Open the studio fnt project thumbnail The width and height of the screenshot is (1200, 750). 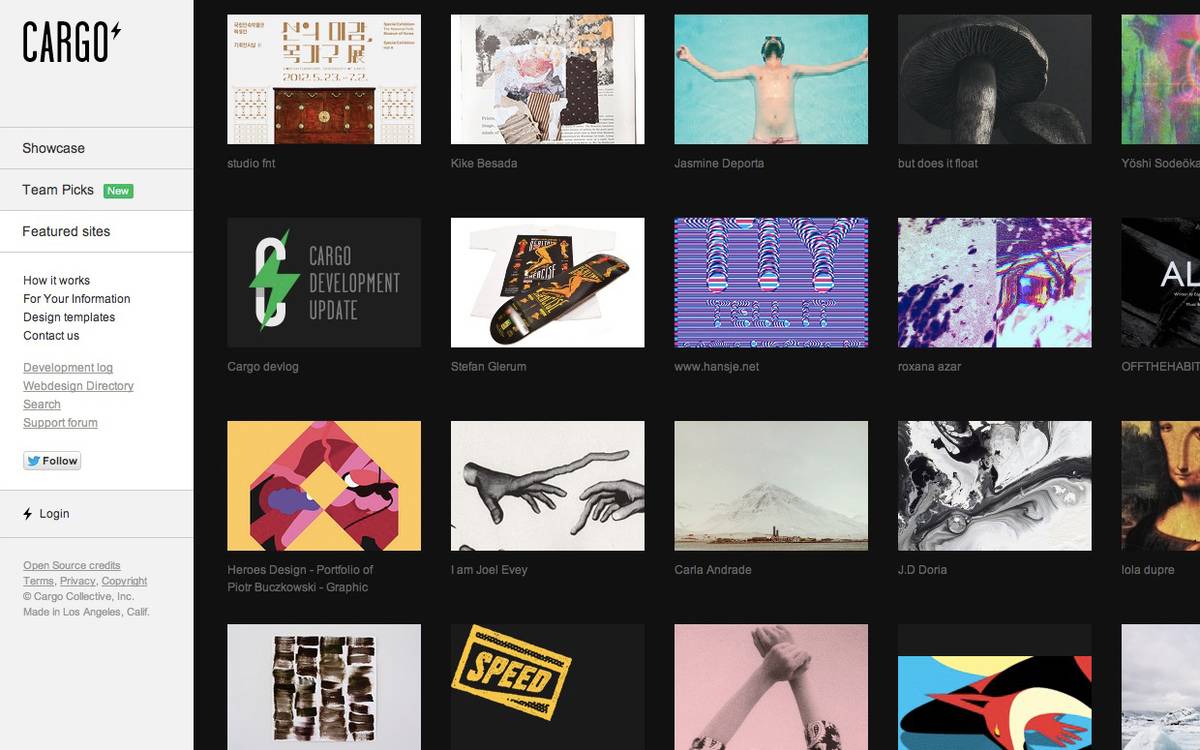(324, 79)
